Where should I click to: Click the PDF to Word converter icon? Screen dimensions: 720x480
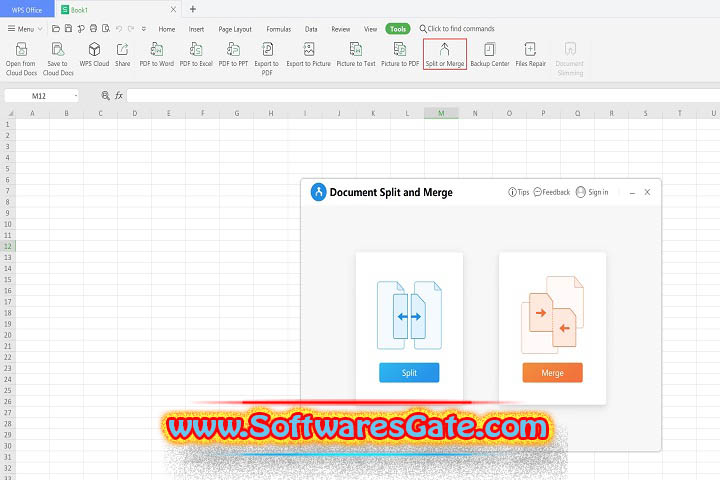[157, 55]
